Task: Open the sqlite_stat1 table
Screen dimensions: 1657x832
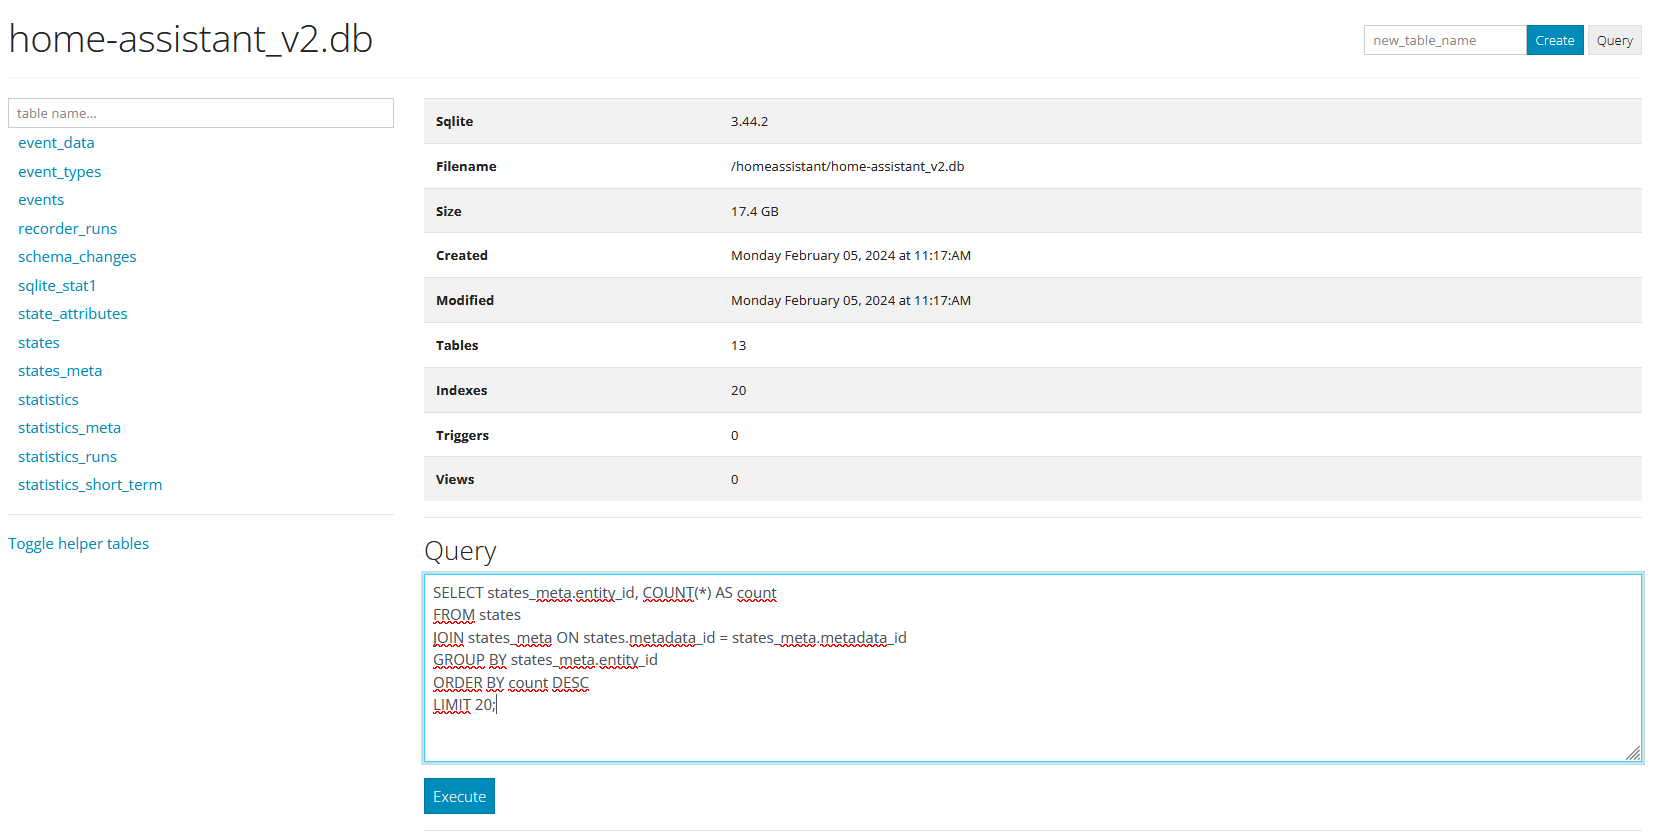Action: (57, 286)
